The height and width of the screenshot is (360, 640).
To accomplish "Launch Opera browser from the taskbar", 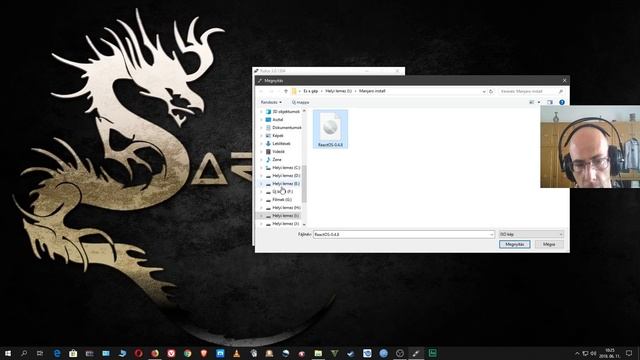I will (x=138, y=353).
